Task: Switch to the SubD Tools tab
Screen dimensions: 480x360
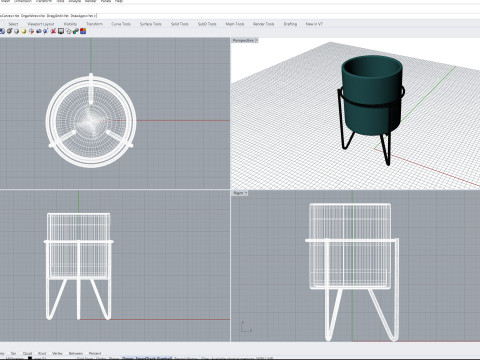Action: click(207, 24)
